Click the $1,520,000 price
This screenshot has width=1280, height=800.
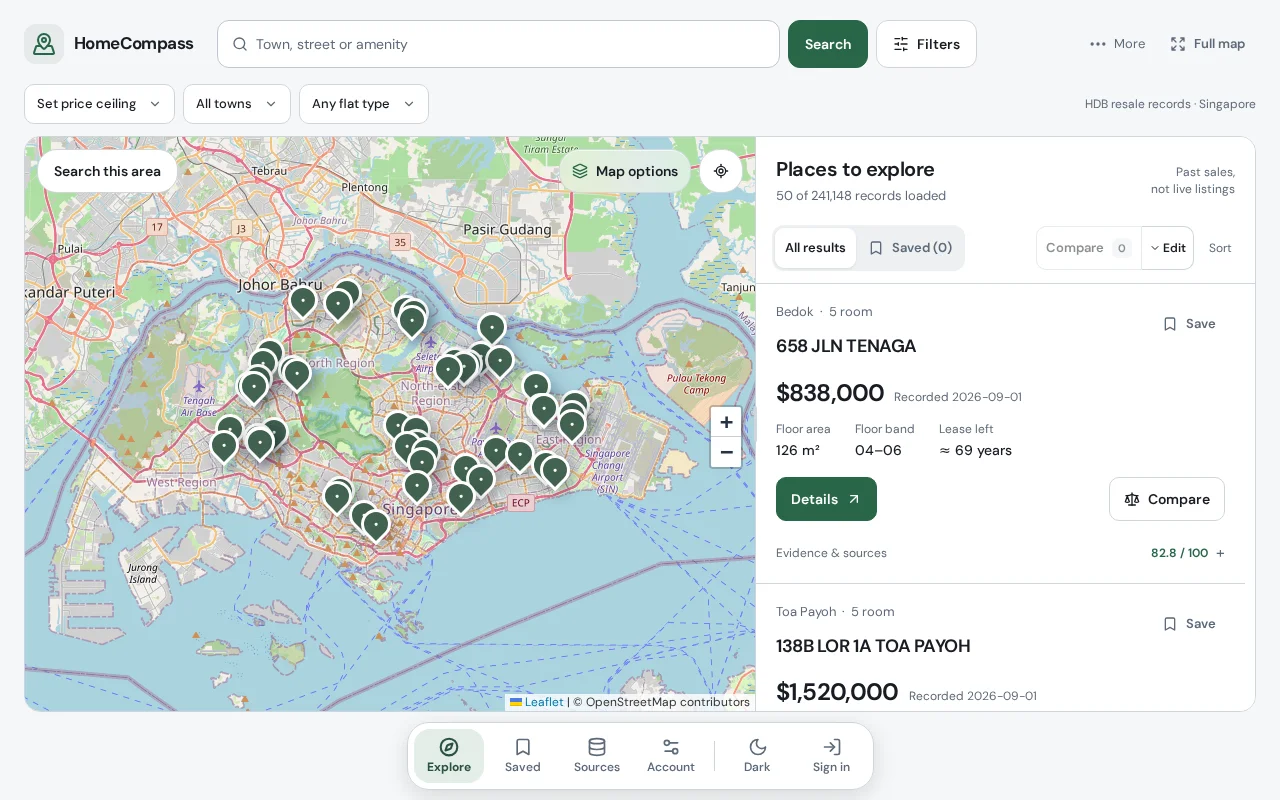coord(837,692)
